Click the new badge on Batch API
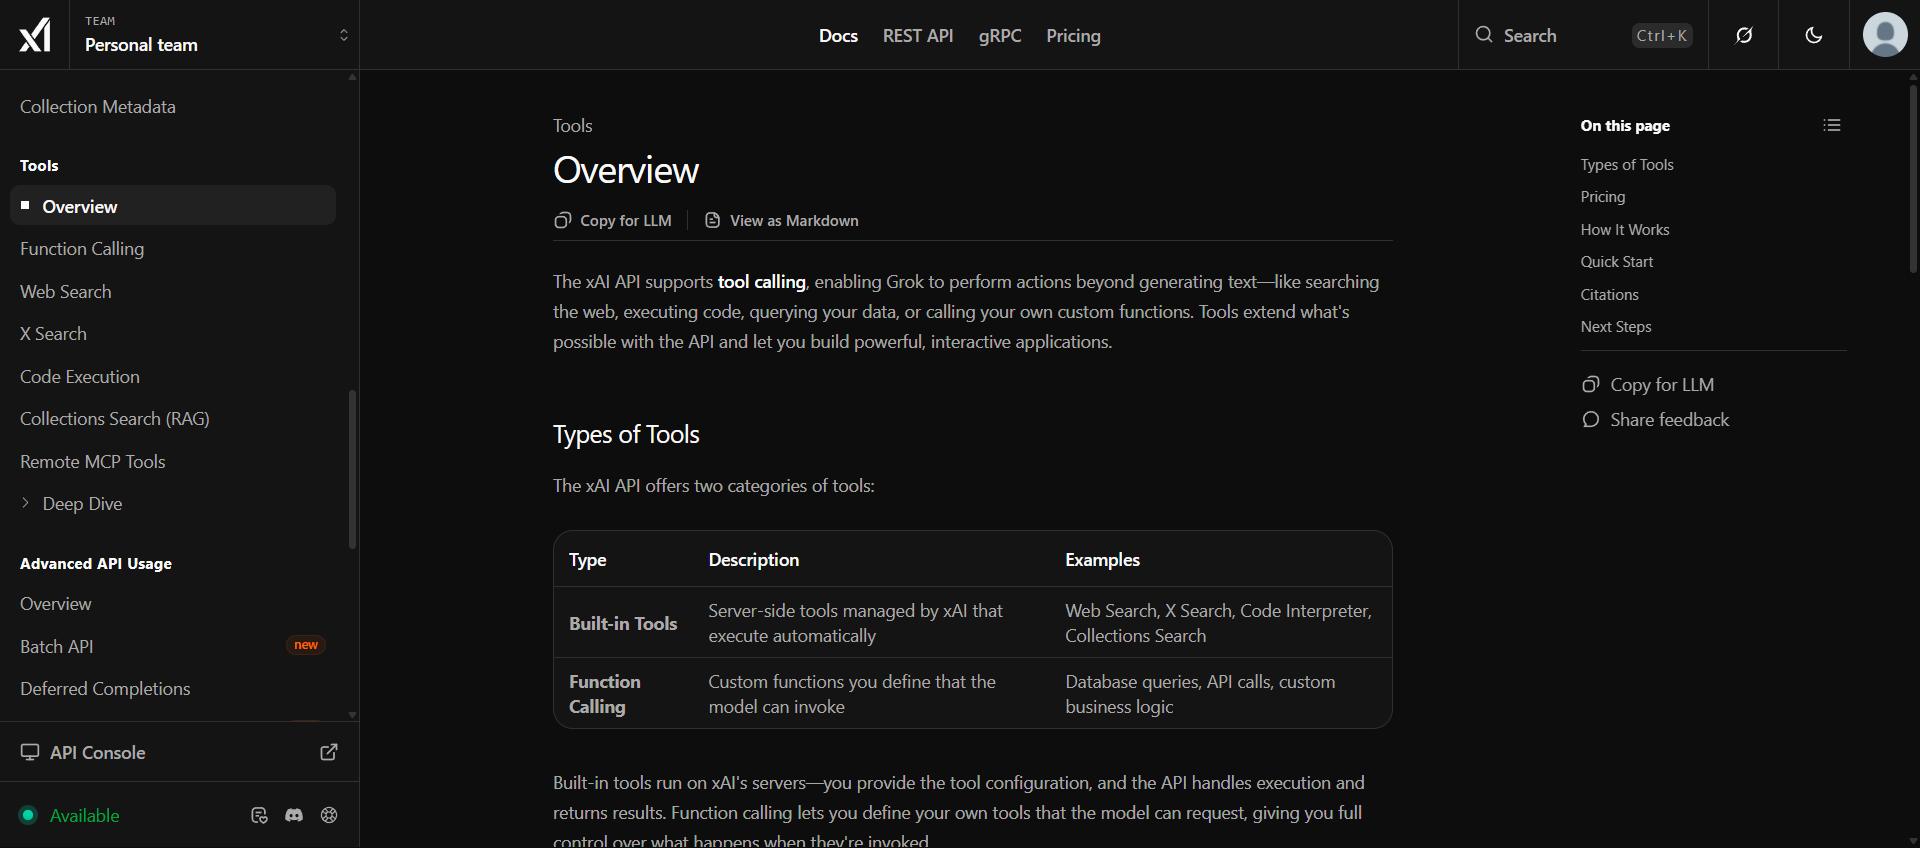This screenshot has height=848, width=1920. pyautogui.click(x=306, y=645)
